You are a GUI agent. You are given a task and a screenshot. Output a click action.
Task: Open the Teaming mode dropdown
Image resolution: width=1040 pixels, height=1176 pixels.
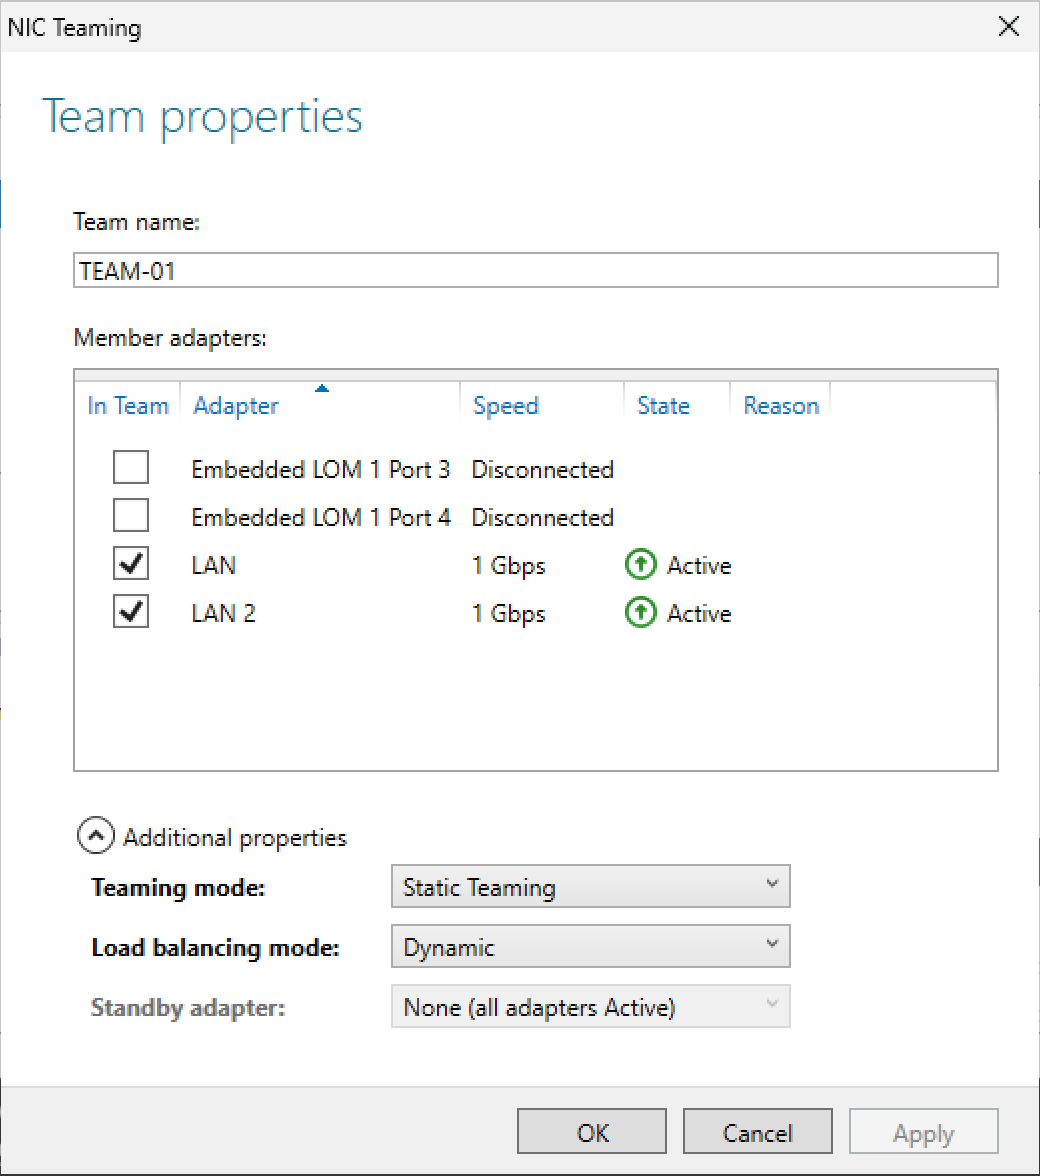pos(590,887)
